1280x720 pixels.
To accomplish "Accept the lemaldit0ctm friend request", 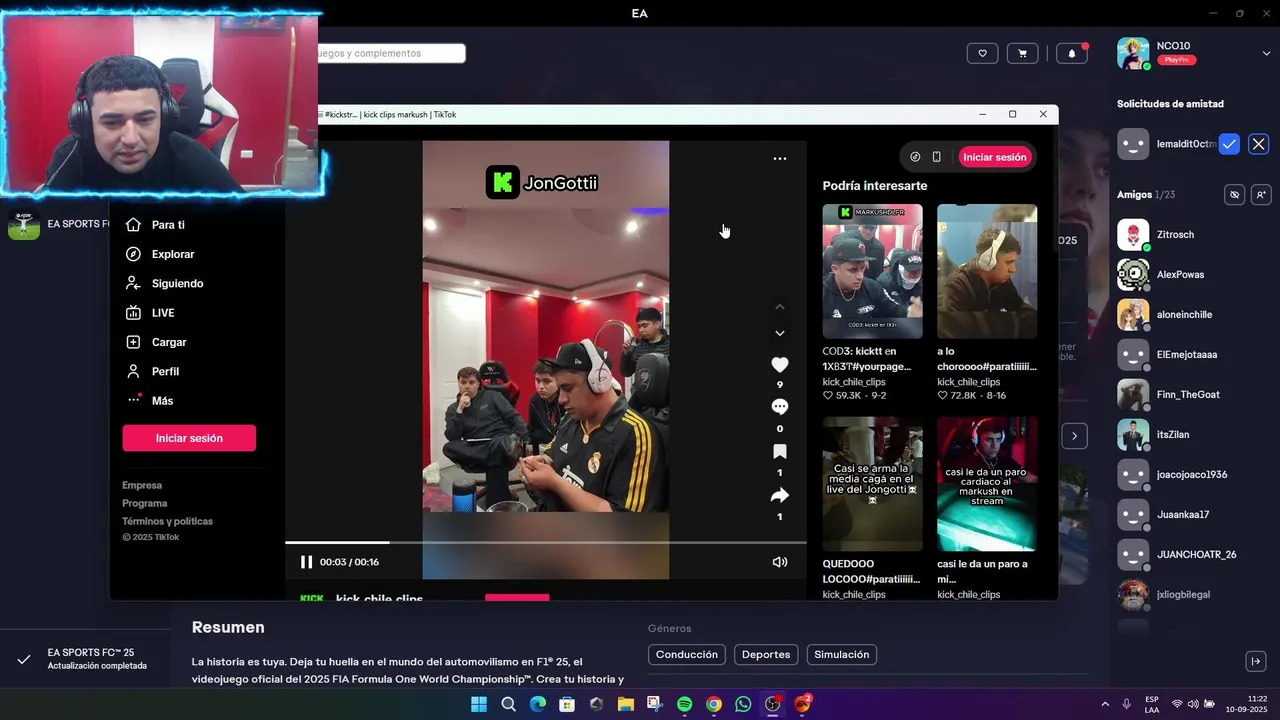I will click(x=1229, y=144).
